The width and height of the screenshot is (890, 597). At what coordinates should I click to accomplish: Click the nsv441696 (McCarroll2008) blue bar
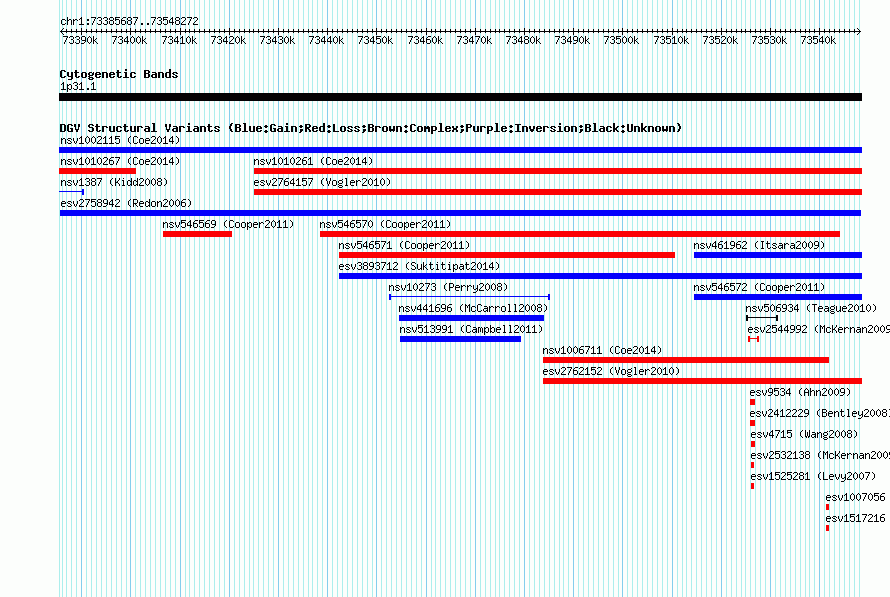[x=472, y=318]
